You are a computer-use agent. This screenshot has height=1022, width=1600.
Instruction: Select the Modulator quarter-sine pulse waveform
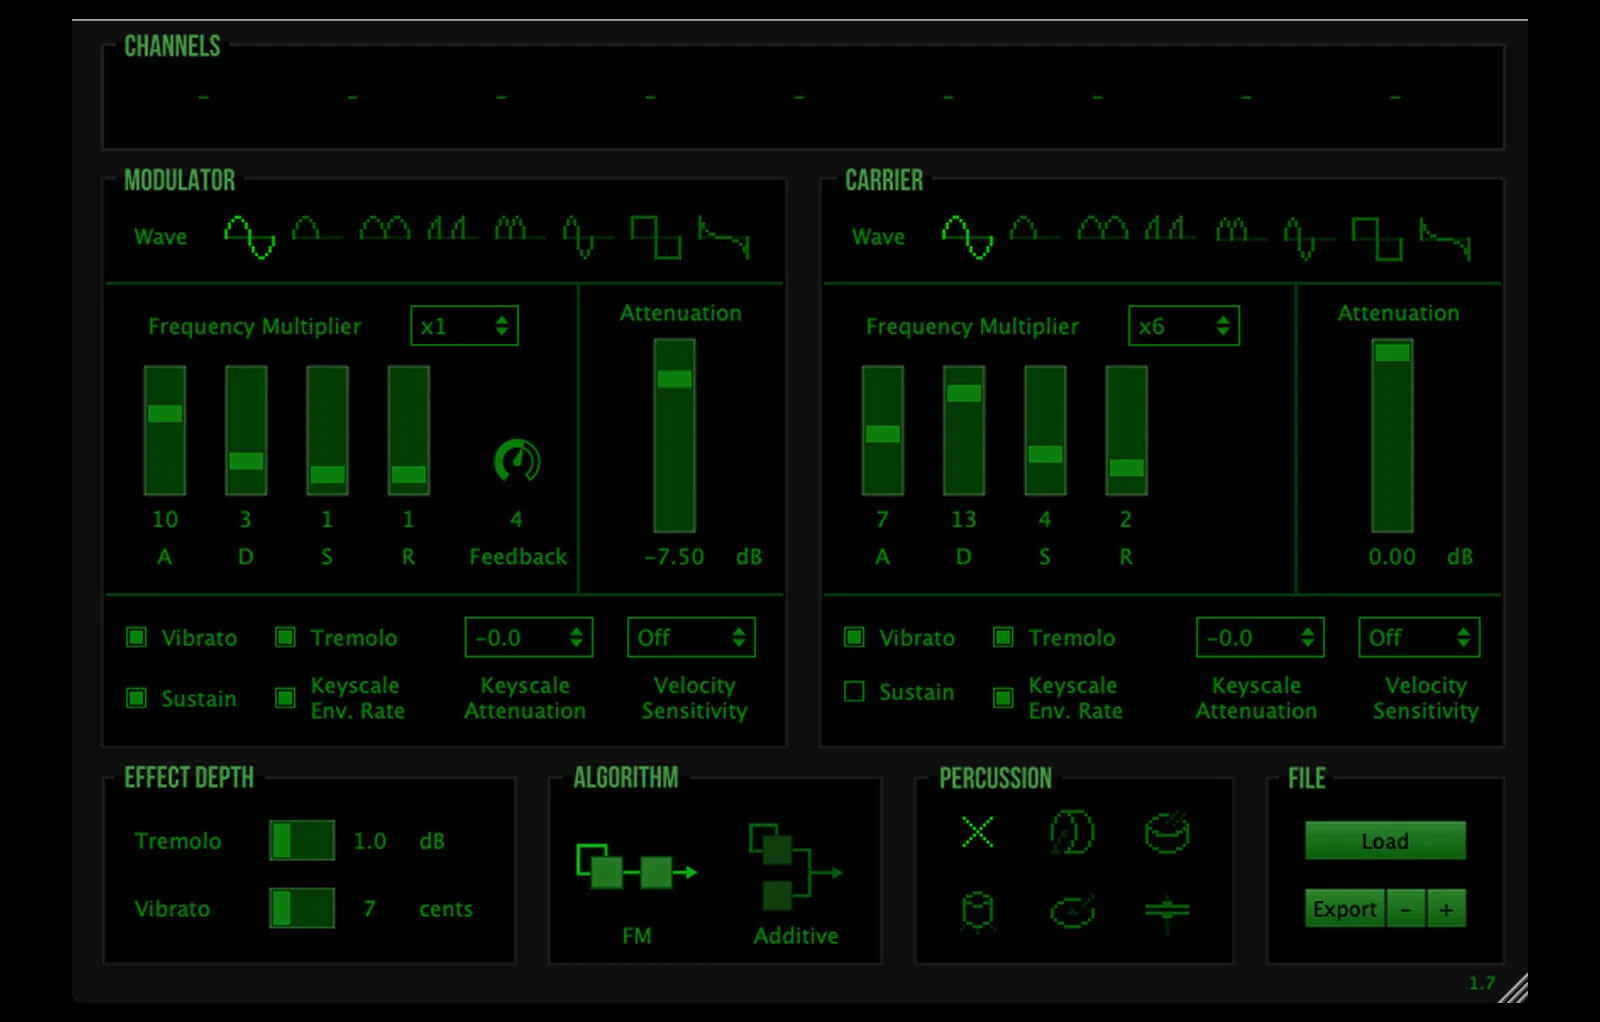(x=452, y=230)
